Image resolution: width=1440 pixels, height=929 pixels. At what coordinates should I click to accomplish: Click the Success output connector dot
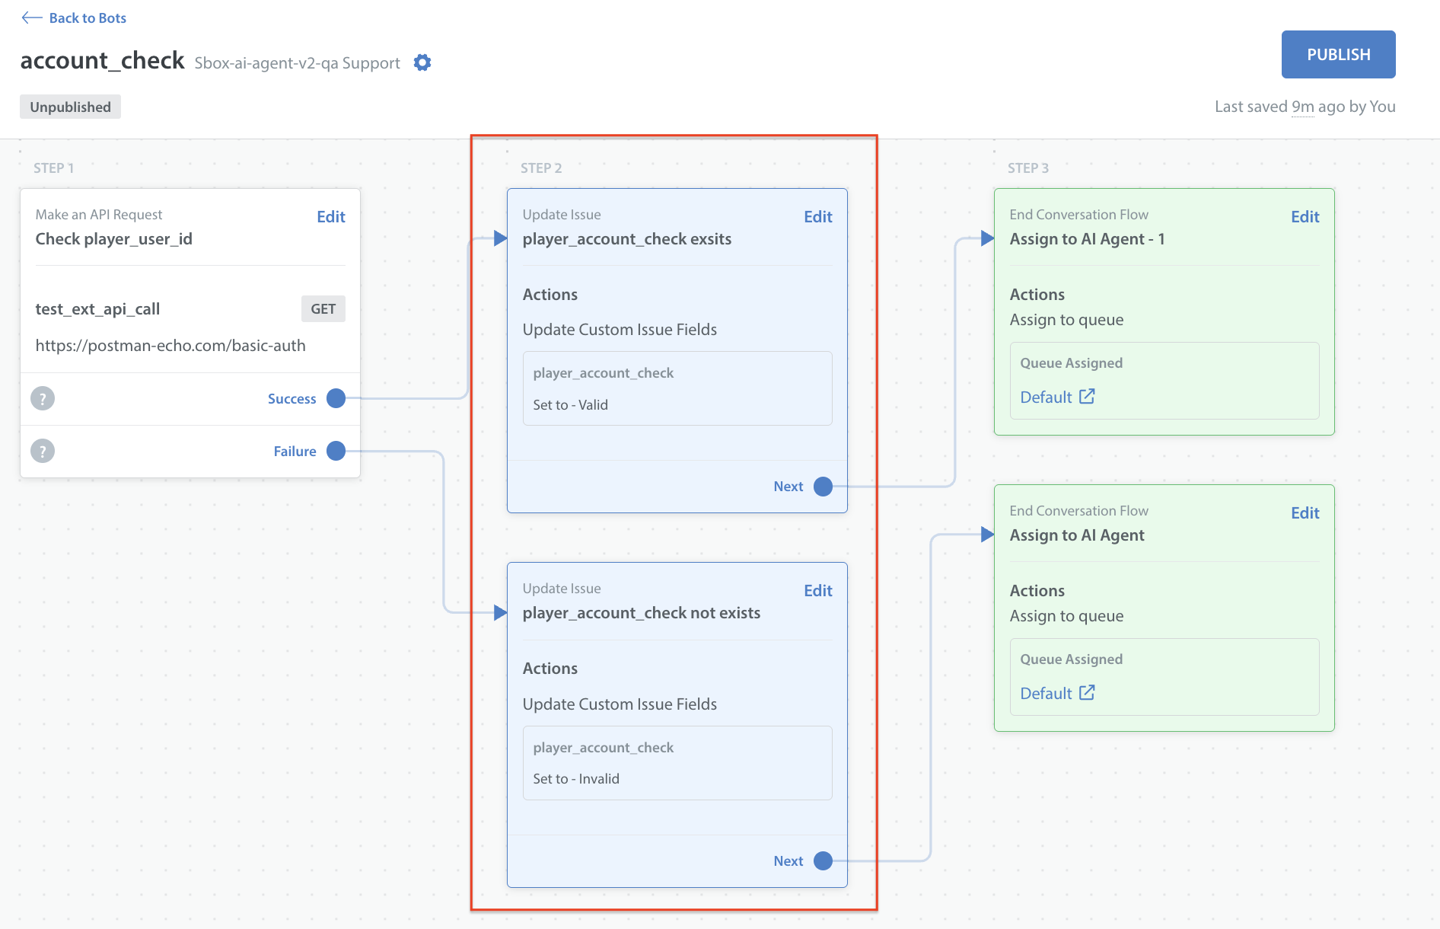tap(336, 399)
